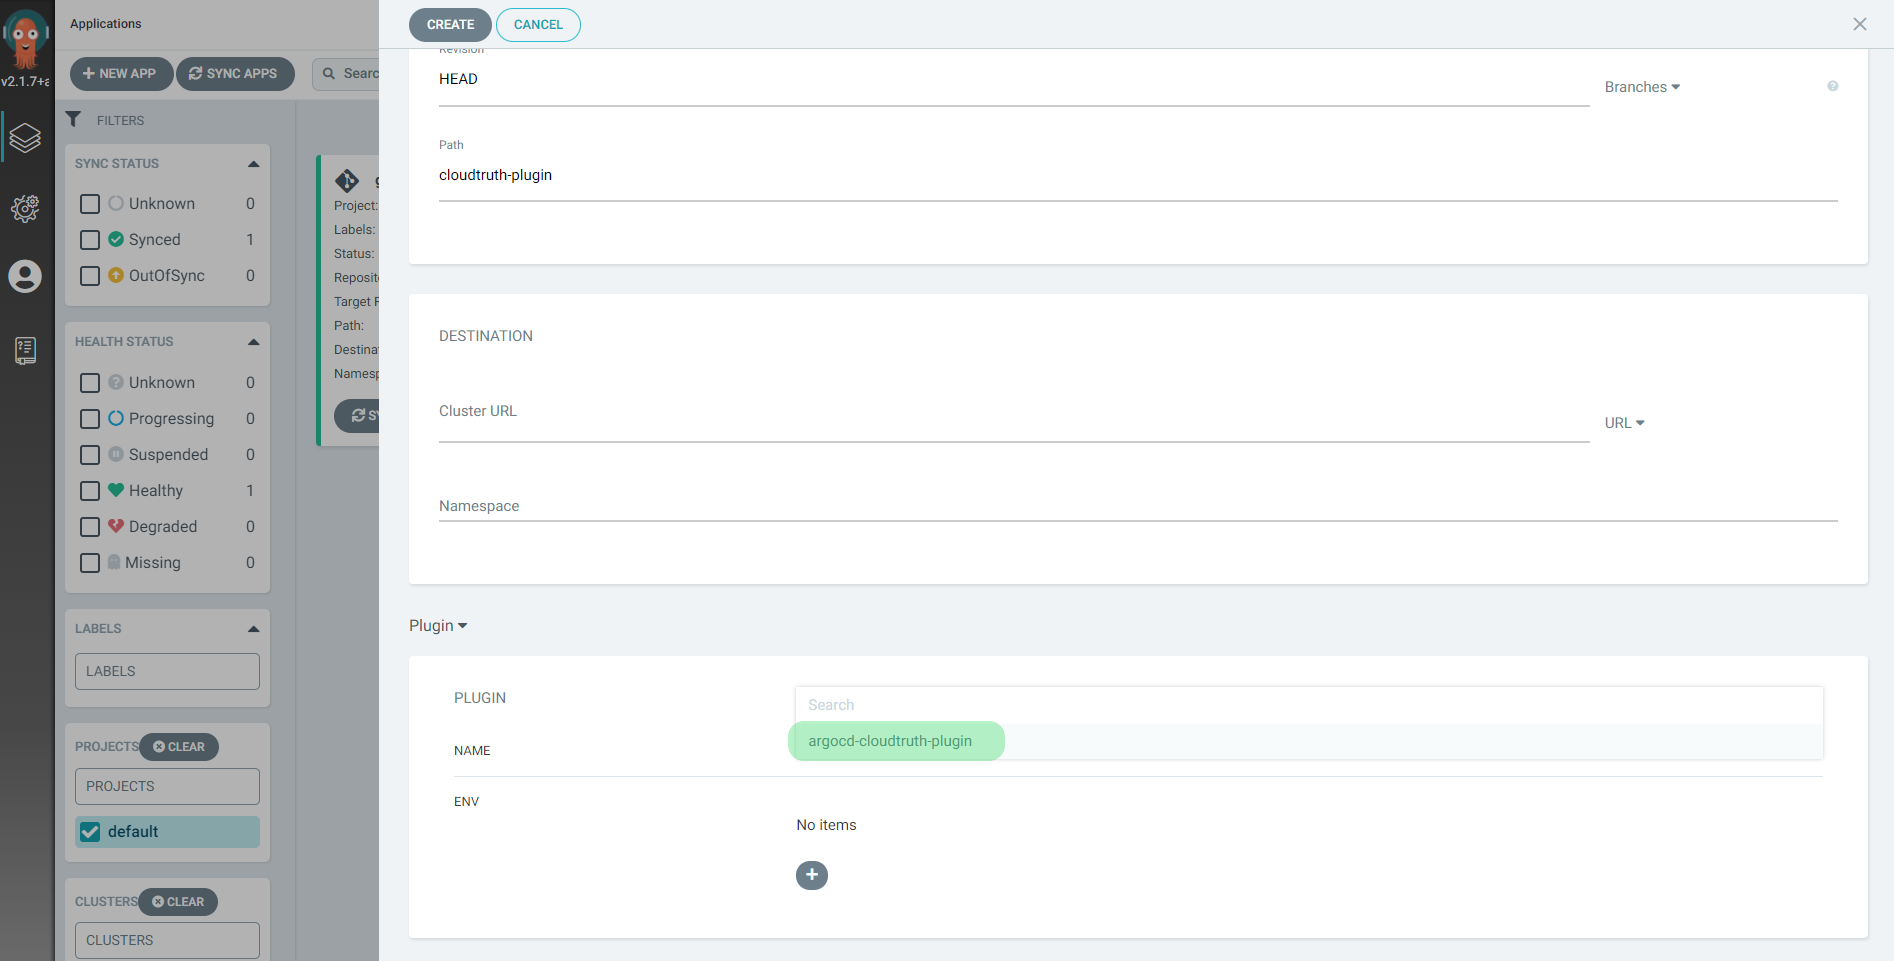Toggle Progressing filter checkbox
Image resolution: width=1894 pixels, height=961 pixels.
(x=90, y=419)
